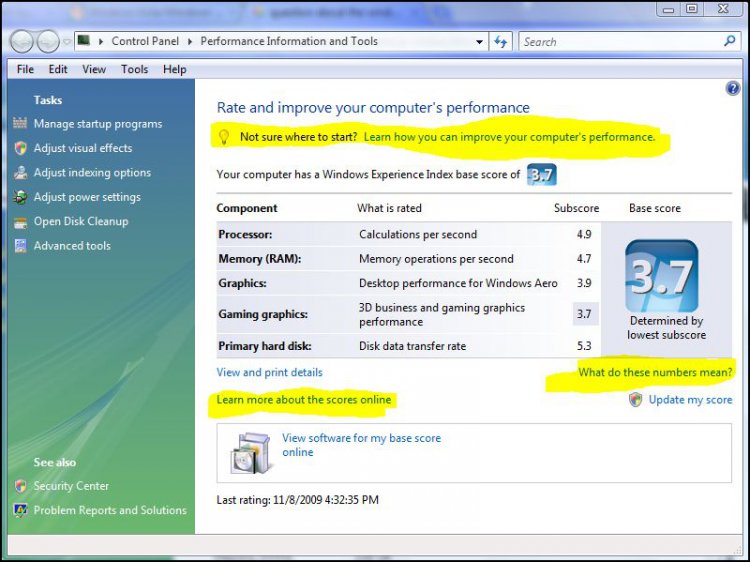Click the Memory (RAM): row label
This screenshot has height=562, width=750.
point(260,259)
